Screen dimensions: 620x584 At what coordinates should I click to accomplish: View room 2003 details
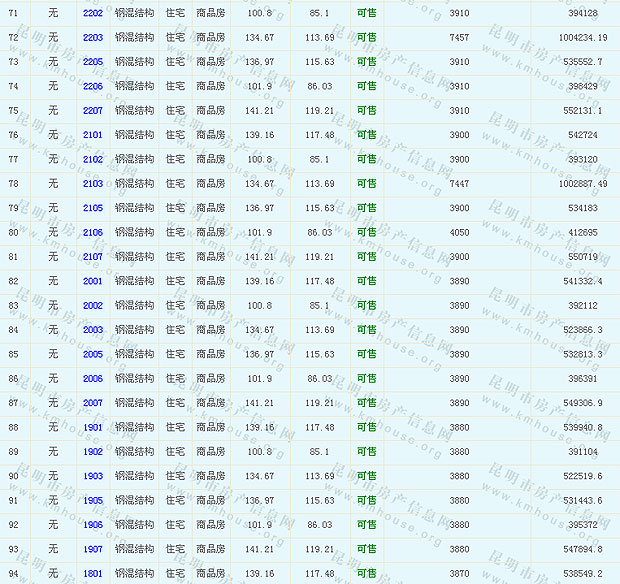(x=93, y=330)
